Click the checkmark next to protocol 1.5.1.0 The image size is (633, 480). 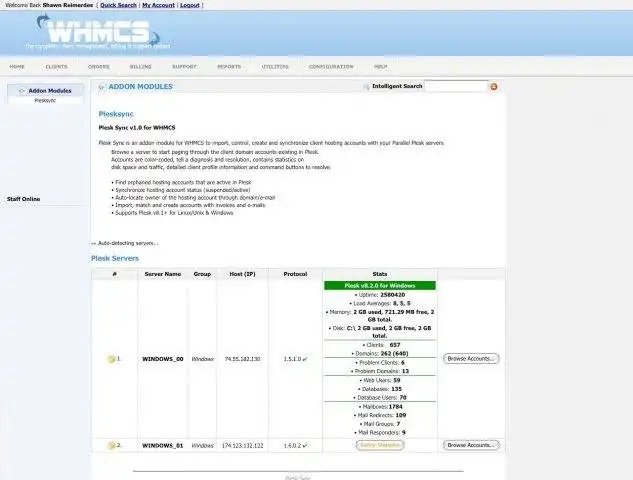pos(305,359)
